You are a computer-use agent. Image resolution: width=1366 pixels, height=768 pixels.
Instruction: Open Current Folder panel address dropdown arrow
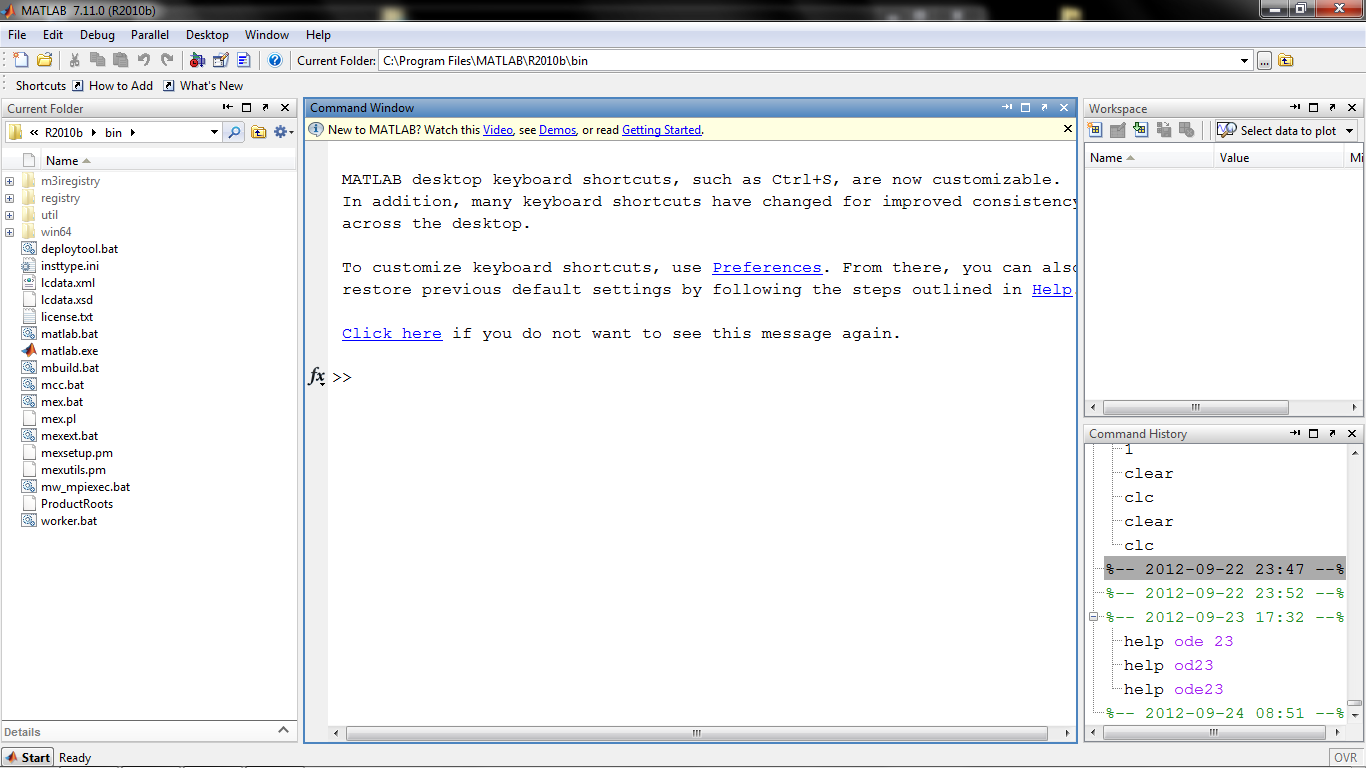click(x=214, y=132)
